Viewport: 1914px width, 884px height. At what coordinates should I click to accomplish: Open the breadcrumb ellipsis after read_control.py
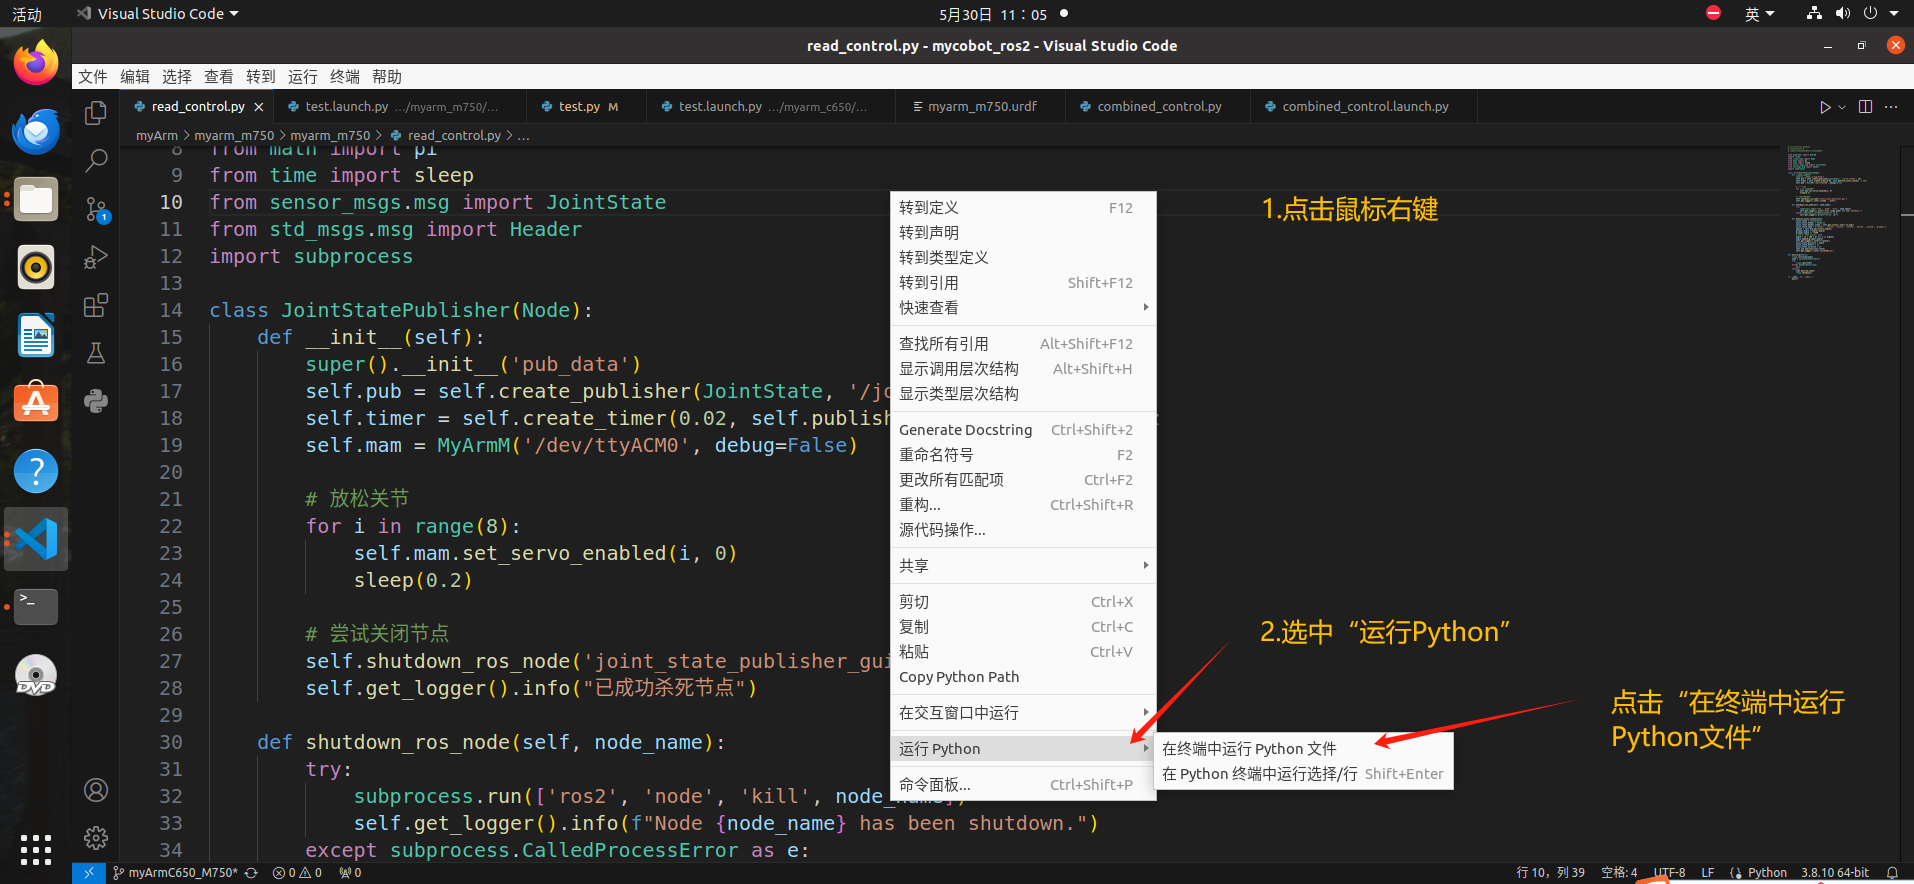point(524,136)
